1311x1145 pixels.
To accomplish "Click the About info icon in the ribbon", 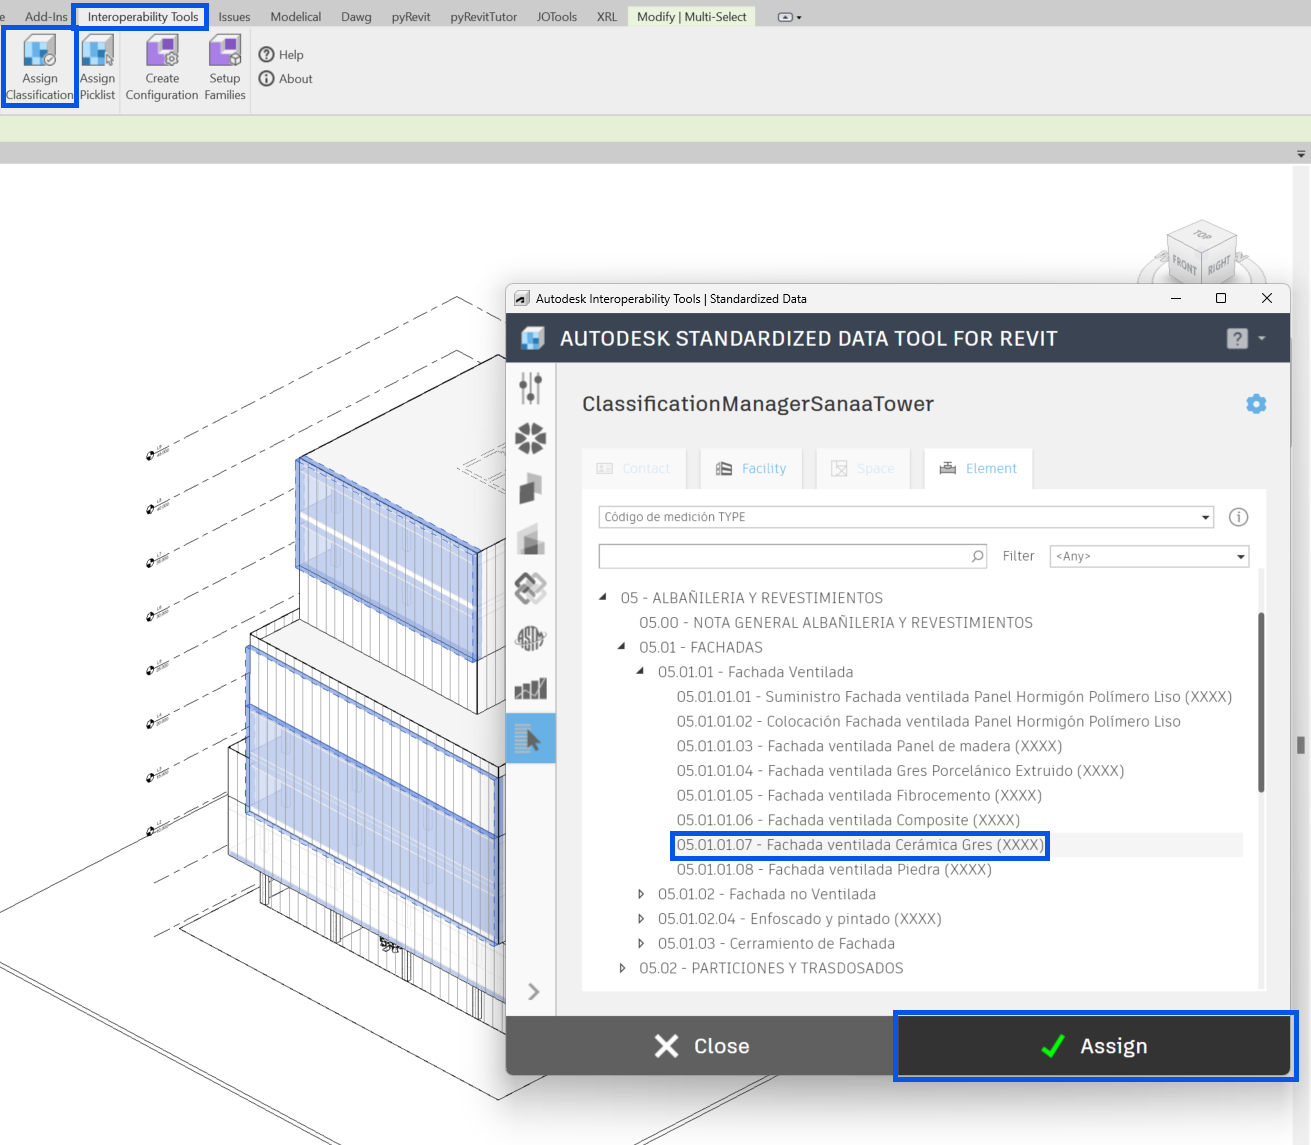I will pyautogui.click(x=267, y=79).
